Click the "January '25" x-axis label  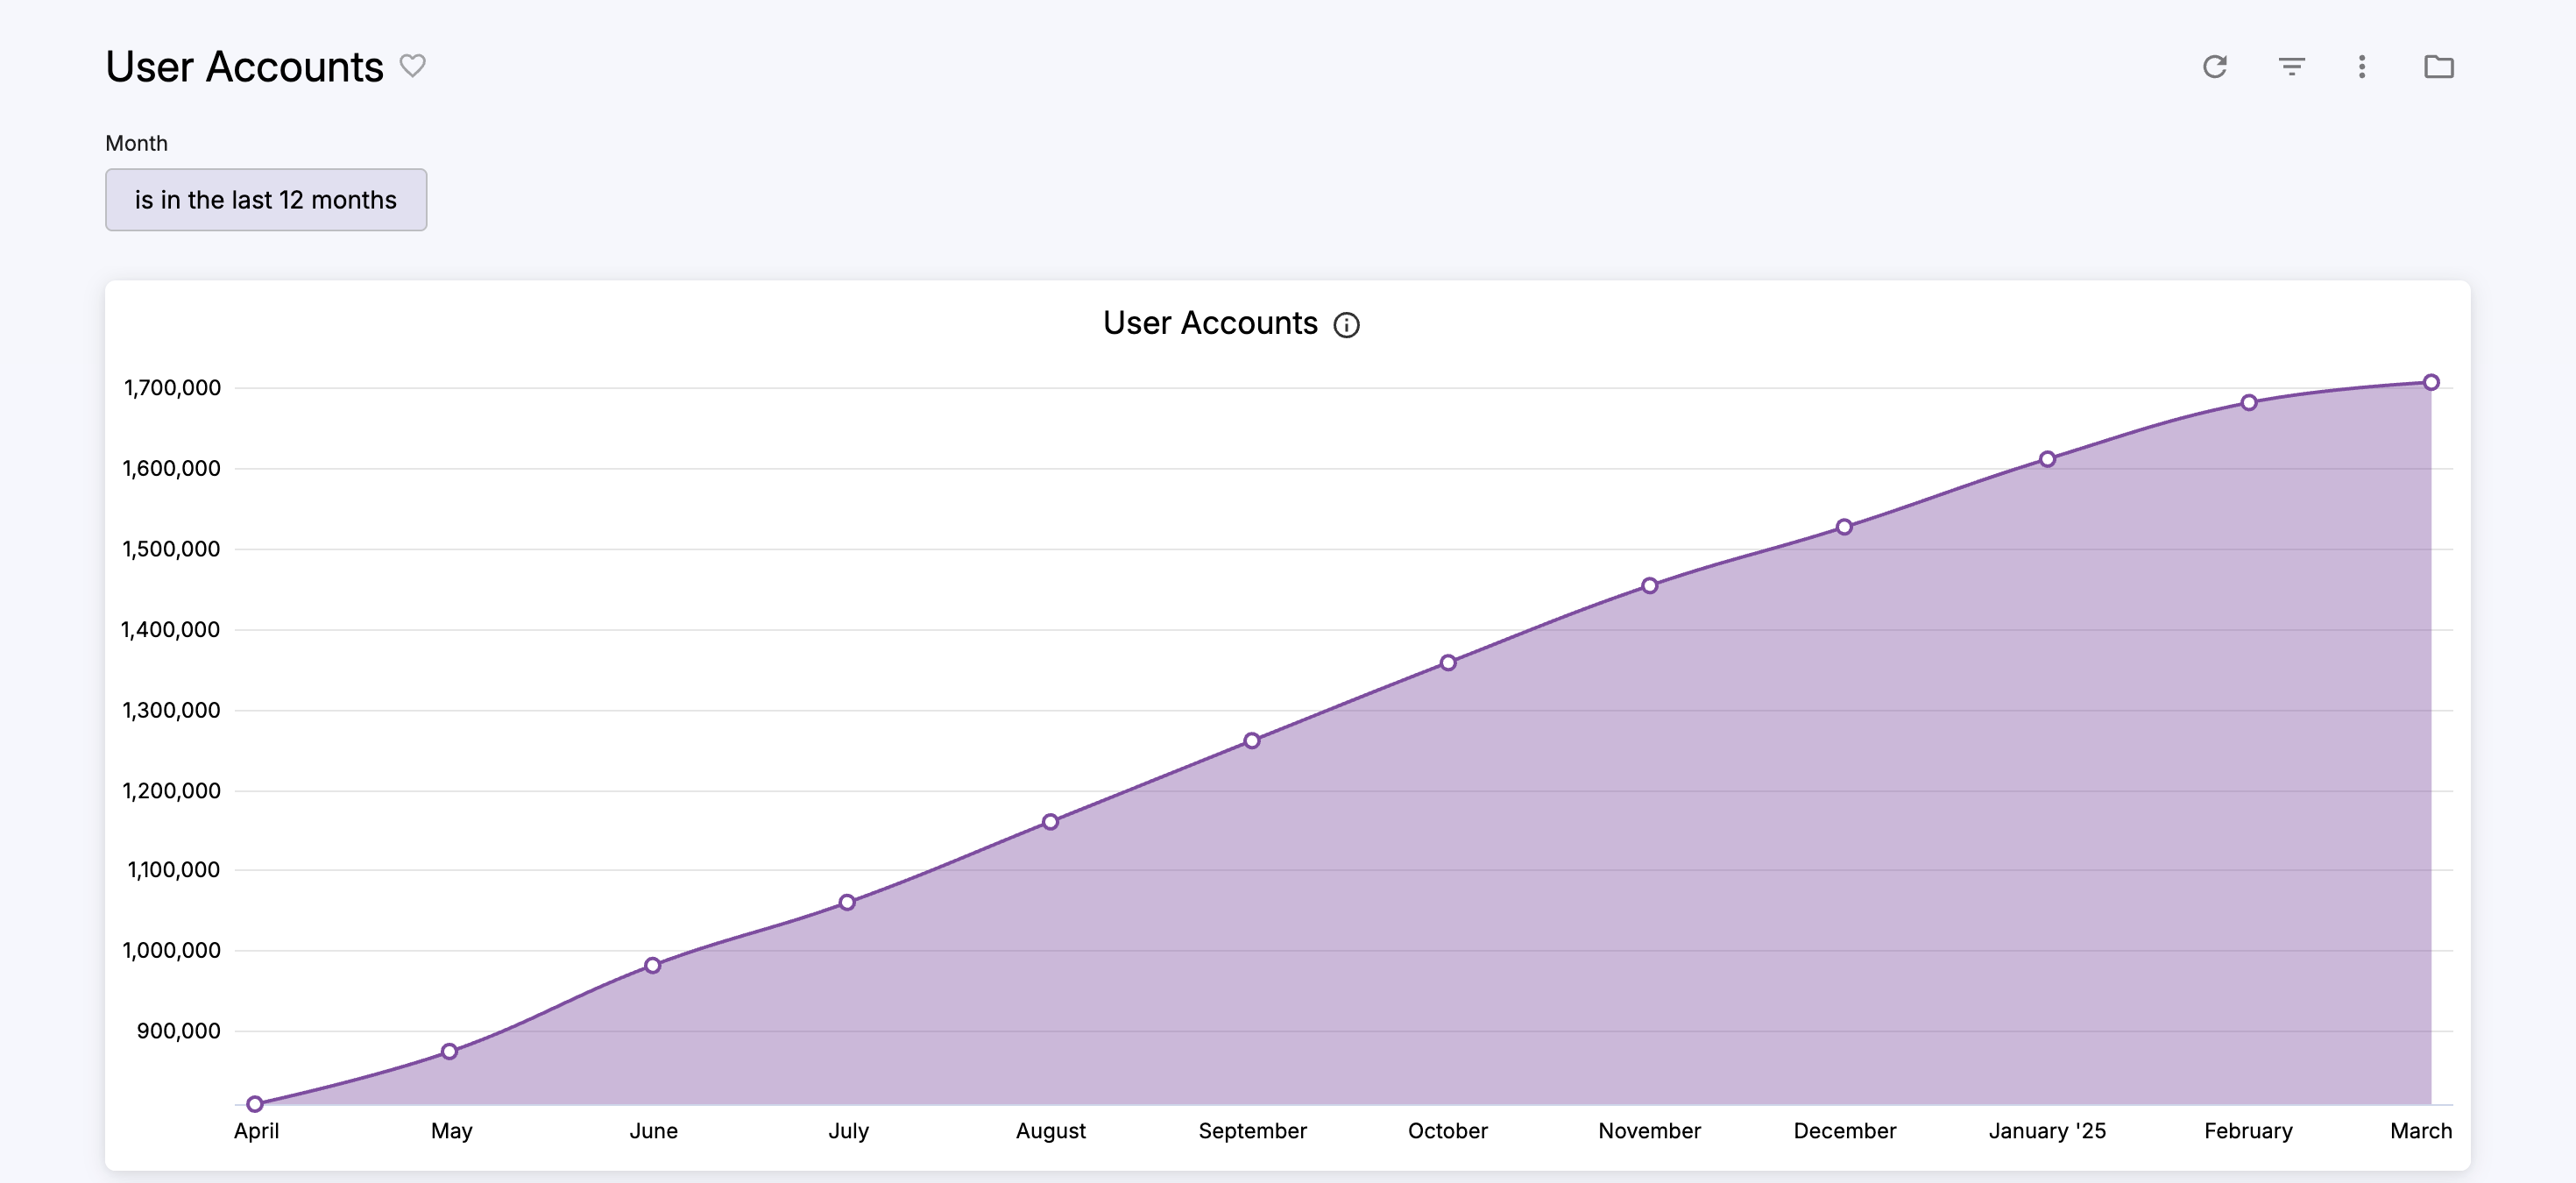(x=2047, y=1131)
